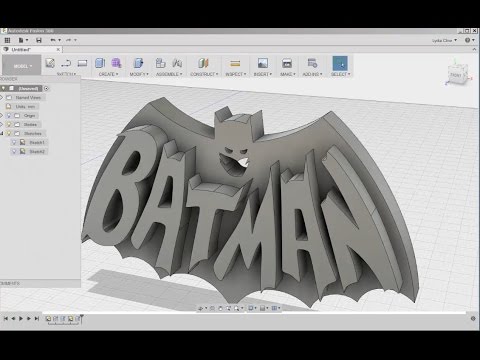The height and width of the screenshot is (360, 480).
Task: Click the New Component icon
Action: tap(161, 63)
